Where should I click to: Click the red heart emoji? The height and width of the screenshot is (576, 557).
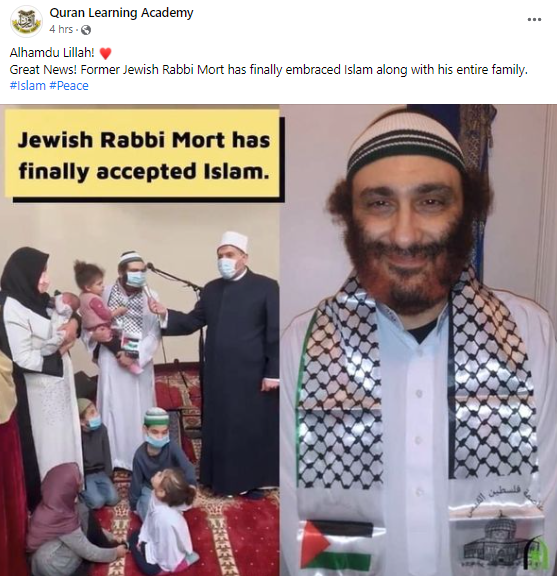(x=105, y=54)
